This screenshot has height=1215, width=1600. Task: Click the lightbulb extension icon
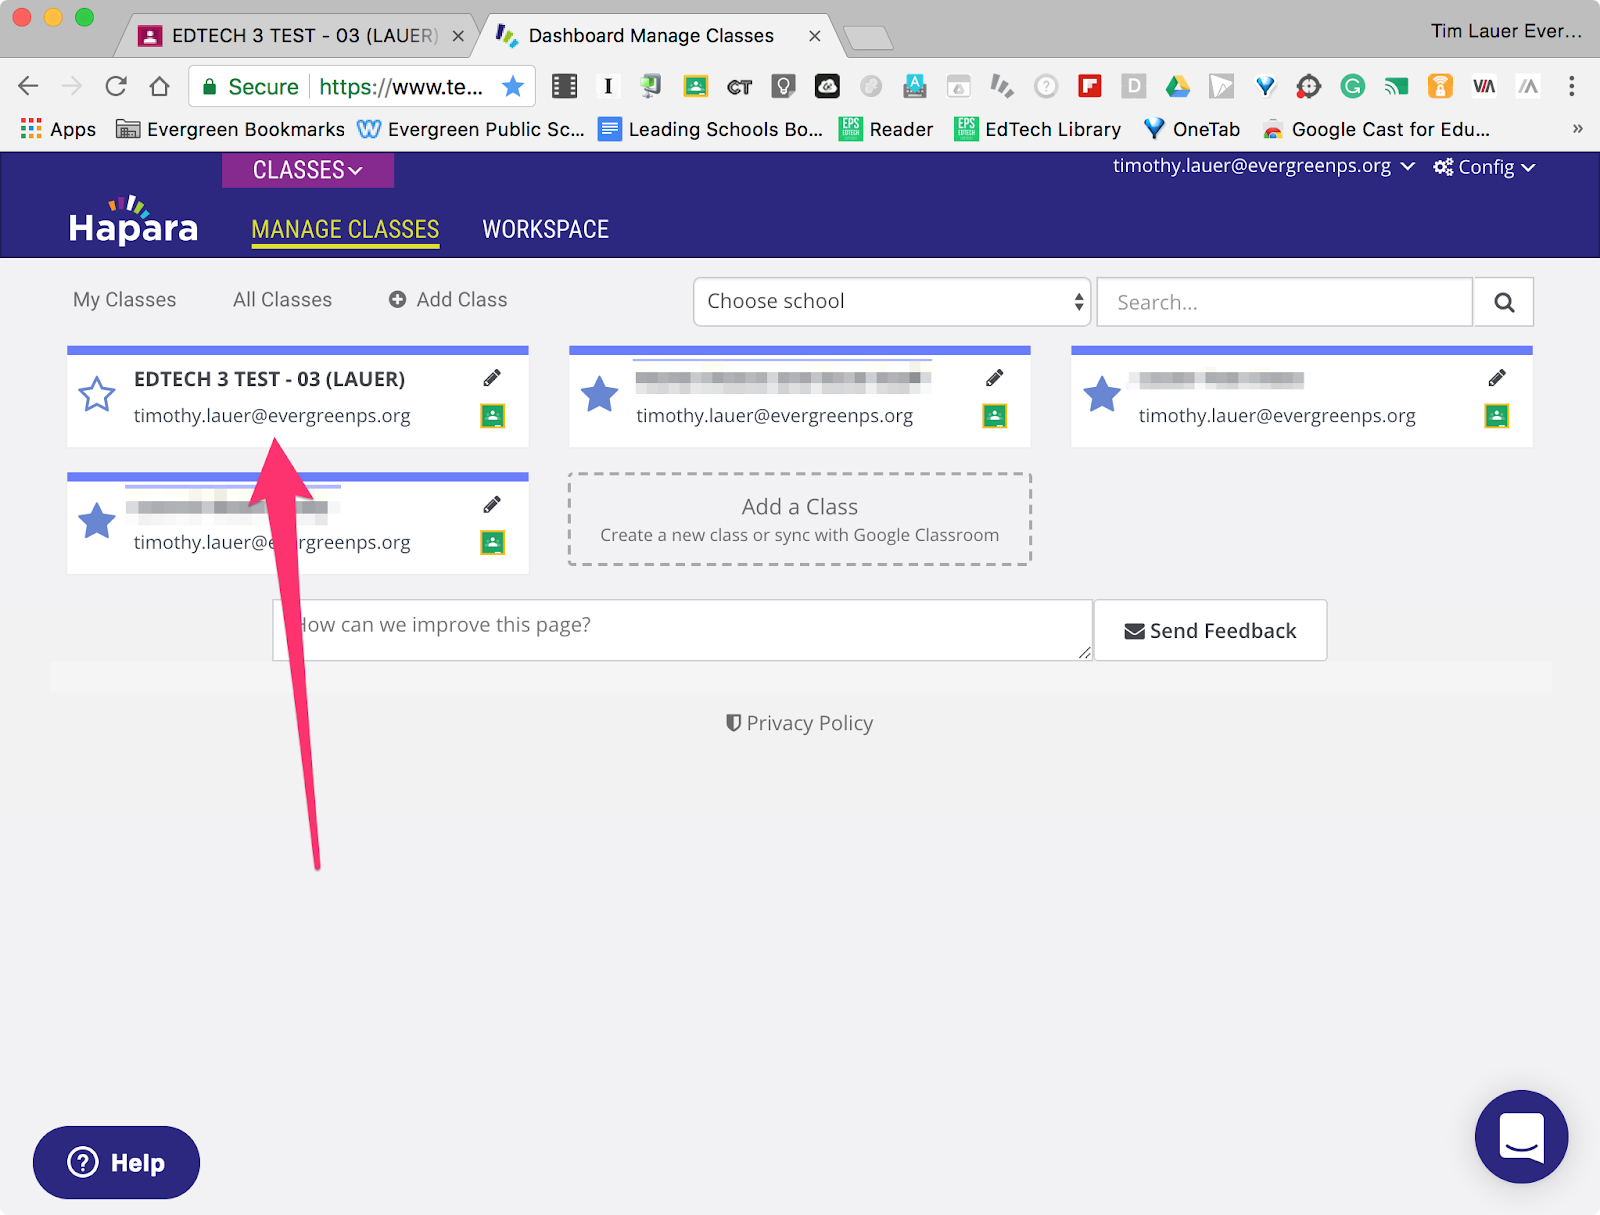pyautogui.click(x=783, y=86)
